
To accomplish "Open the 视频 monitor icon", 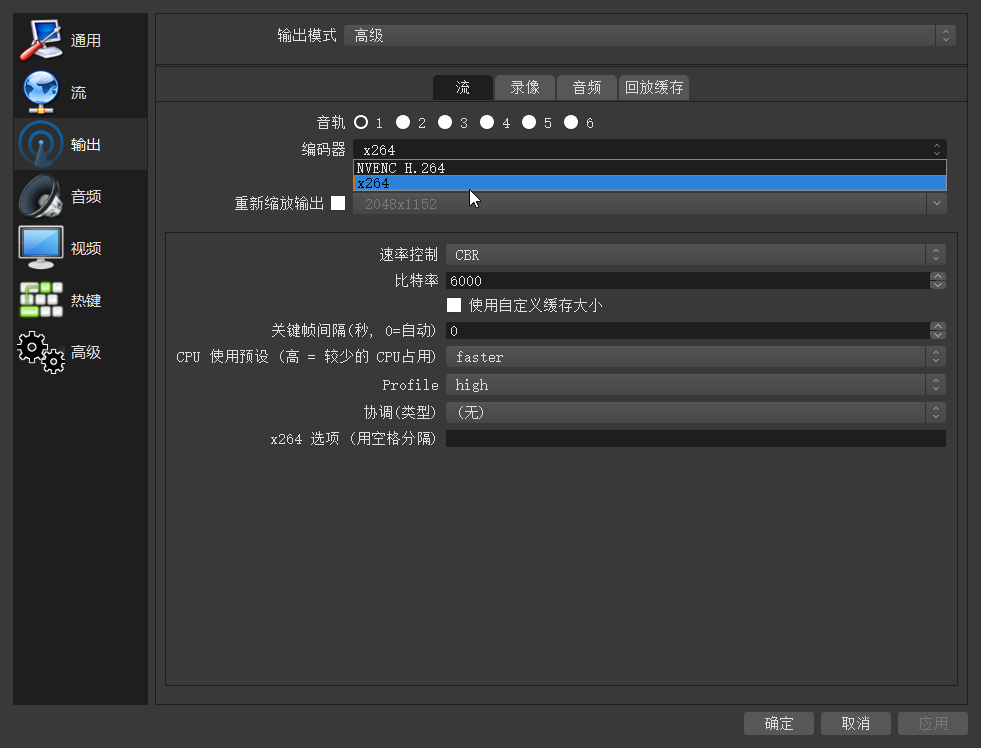I will [x=41, y=248].
